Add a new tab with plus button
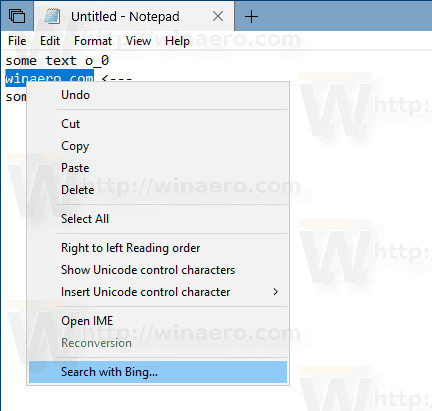The width and height of the screenshot is (432, 411). click(251, 16)
